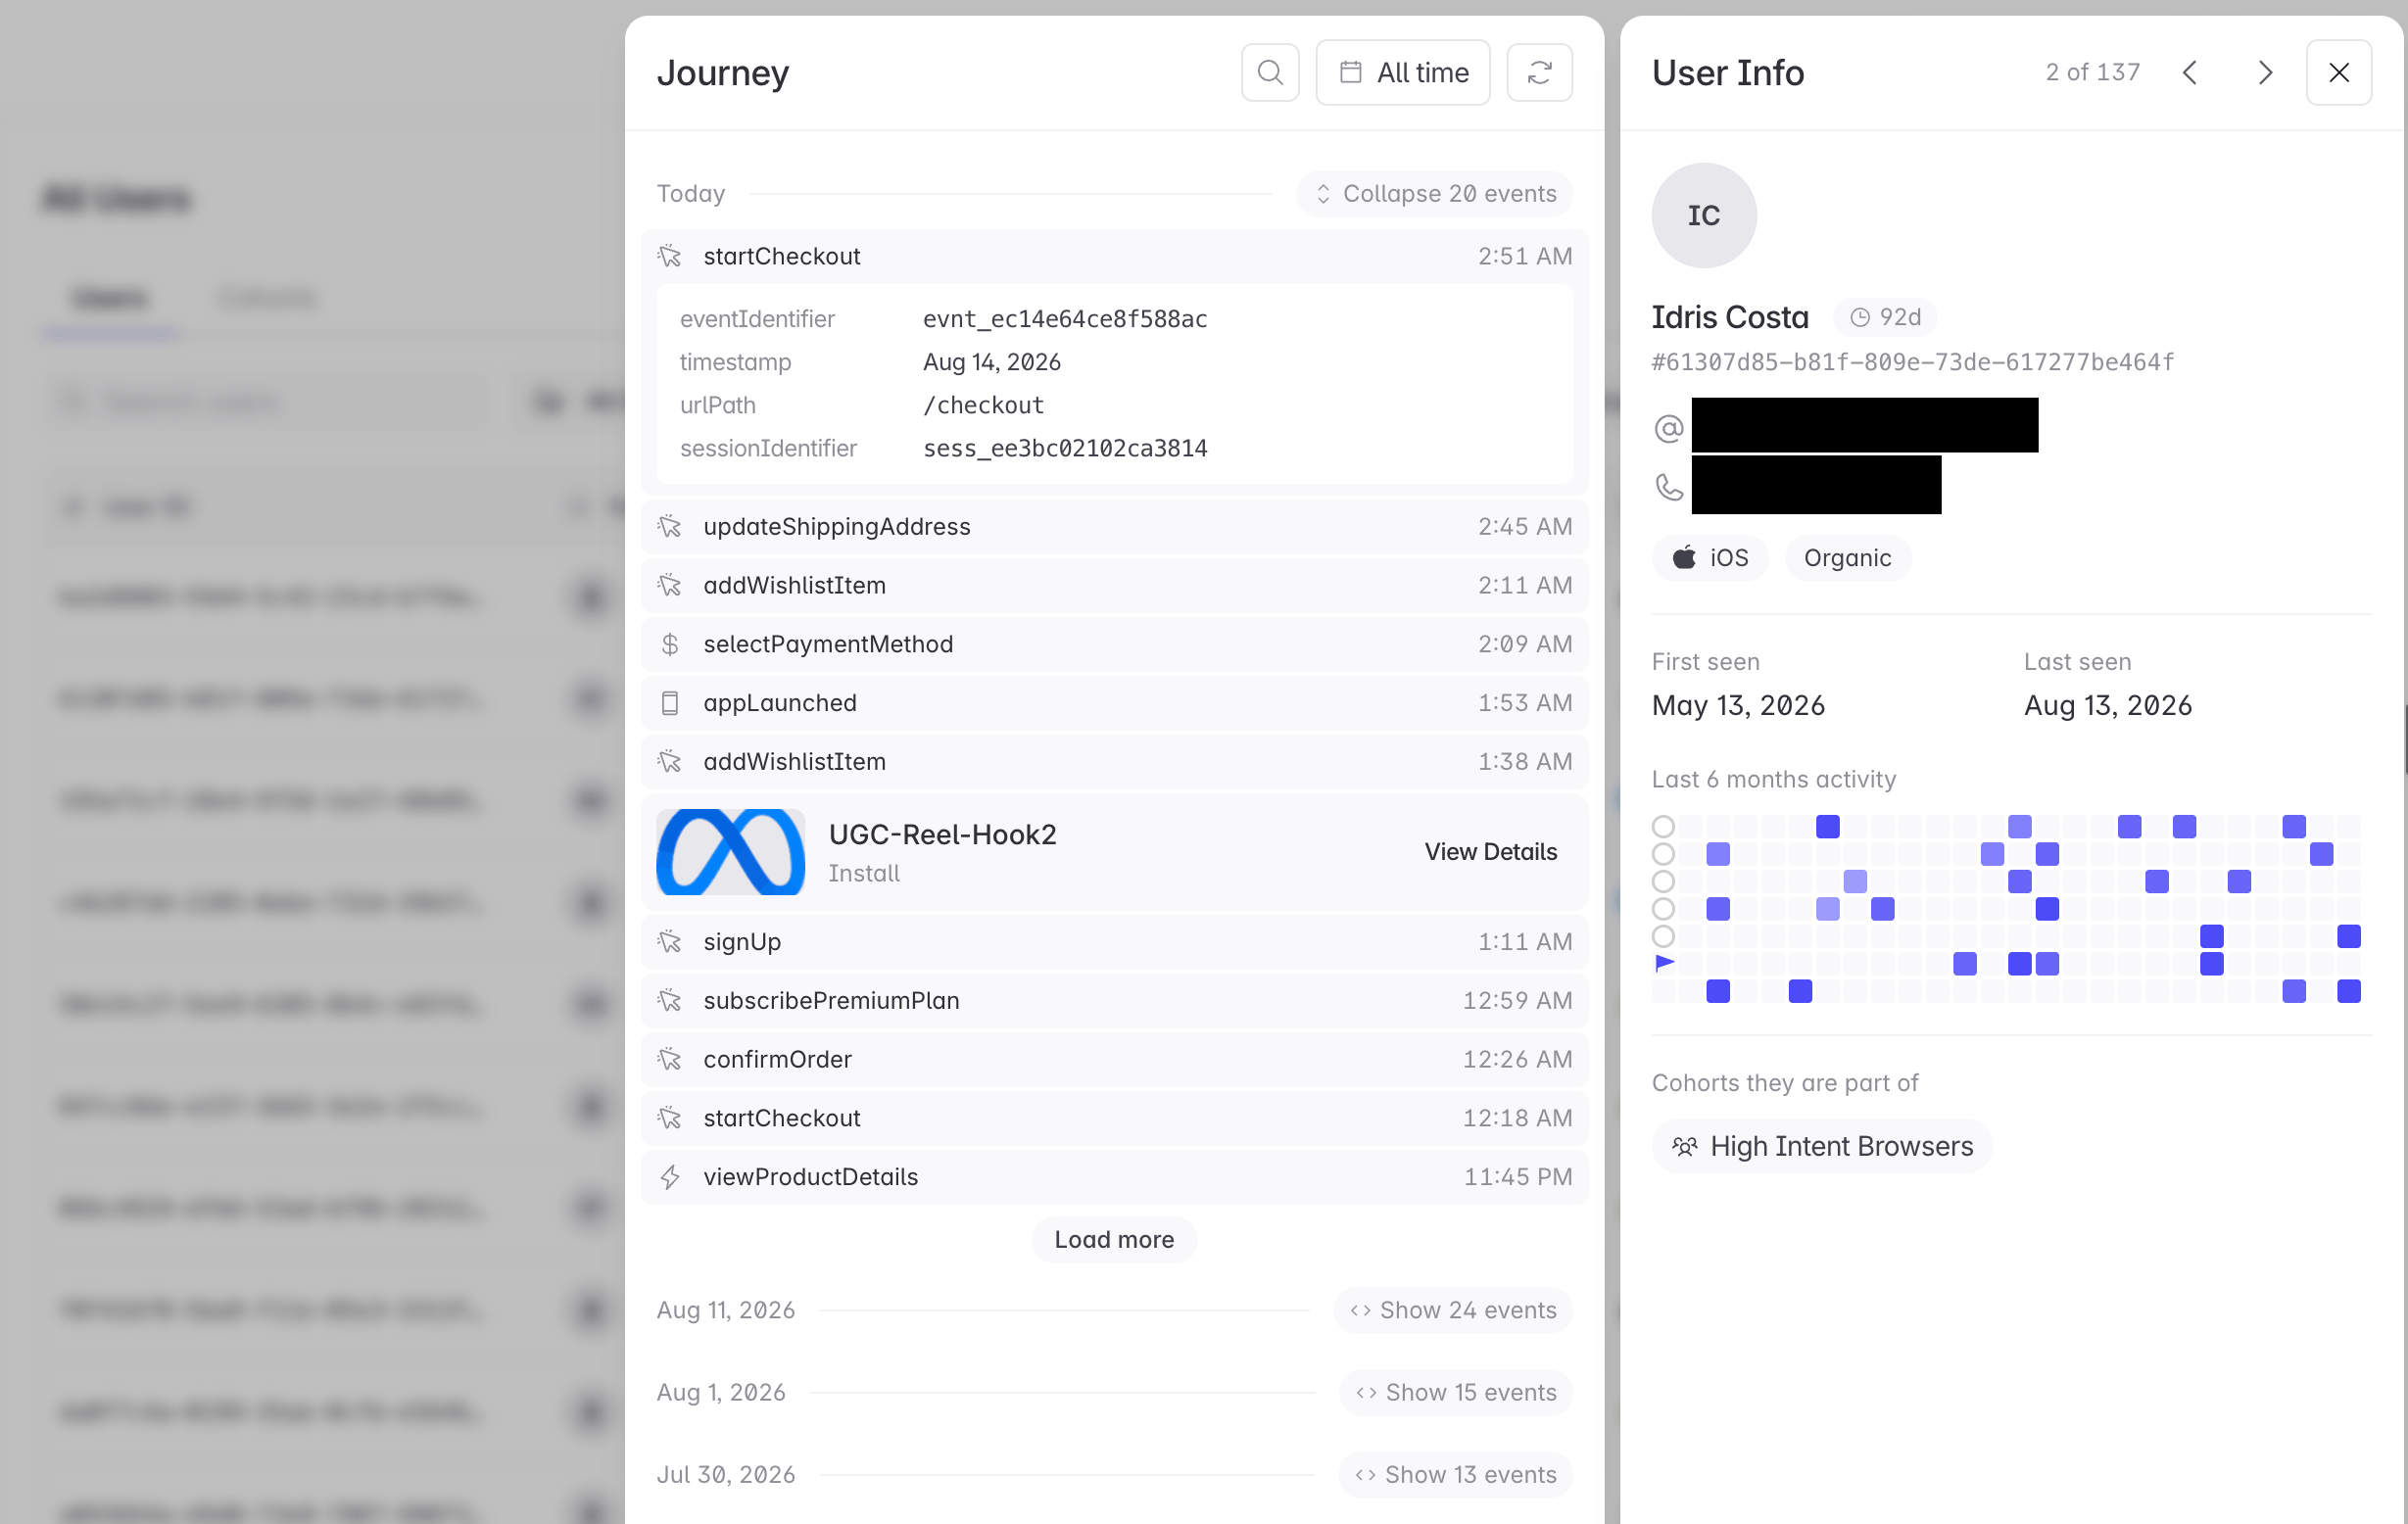Open the Journey search icon
Screen dimensions: 2408x1524
point(1270,72)
